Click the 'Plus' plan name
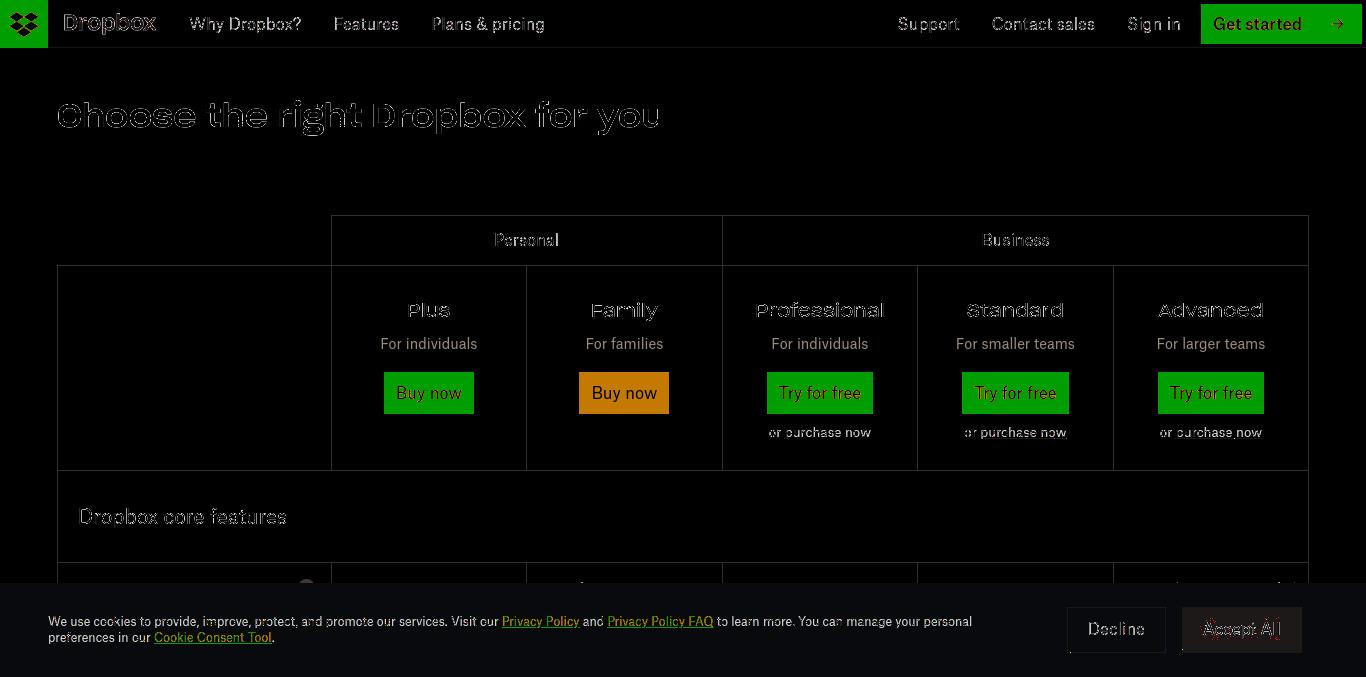Viewport: 1366px width, 677px height. [x=429, y=310]
